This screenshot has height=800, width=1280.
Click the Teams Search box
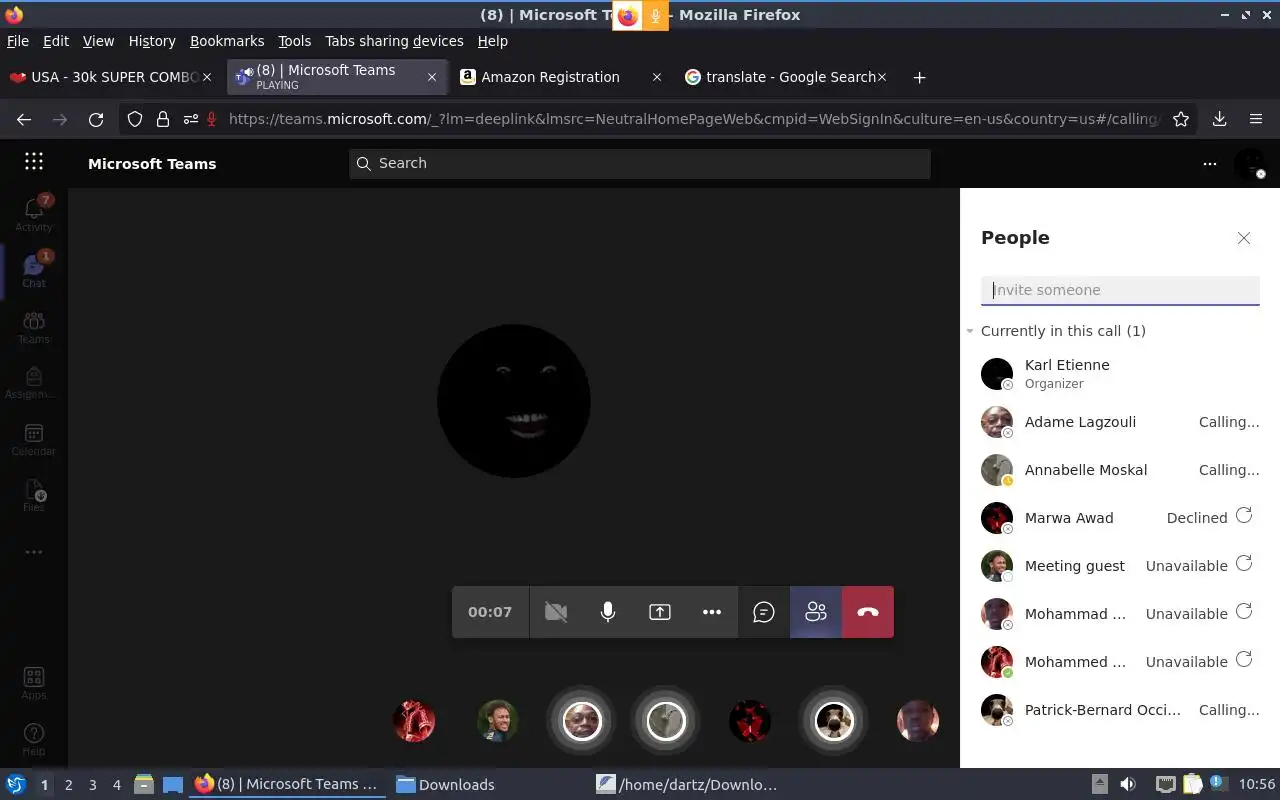[x=640, y=163]
